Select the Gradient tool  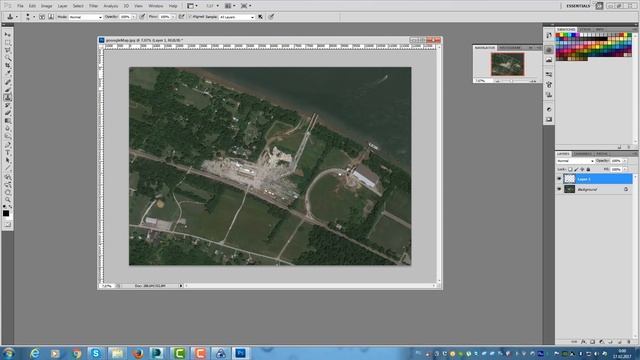coord(7,121)
